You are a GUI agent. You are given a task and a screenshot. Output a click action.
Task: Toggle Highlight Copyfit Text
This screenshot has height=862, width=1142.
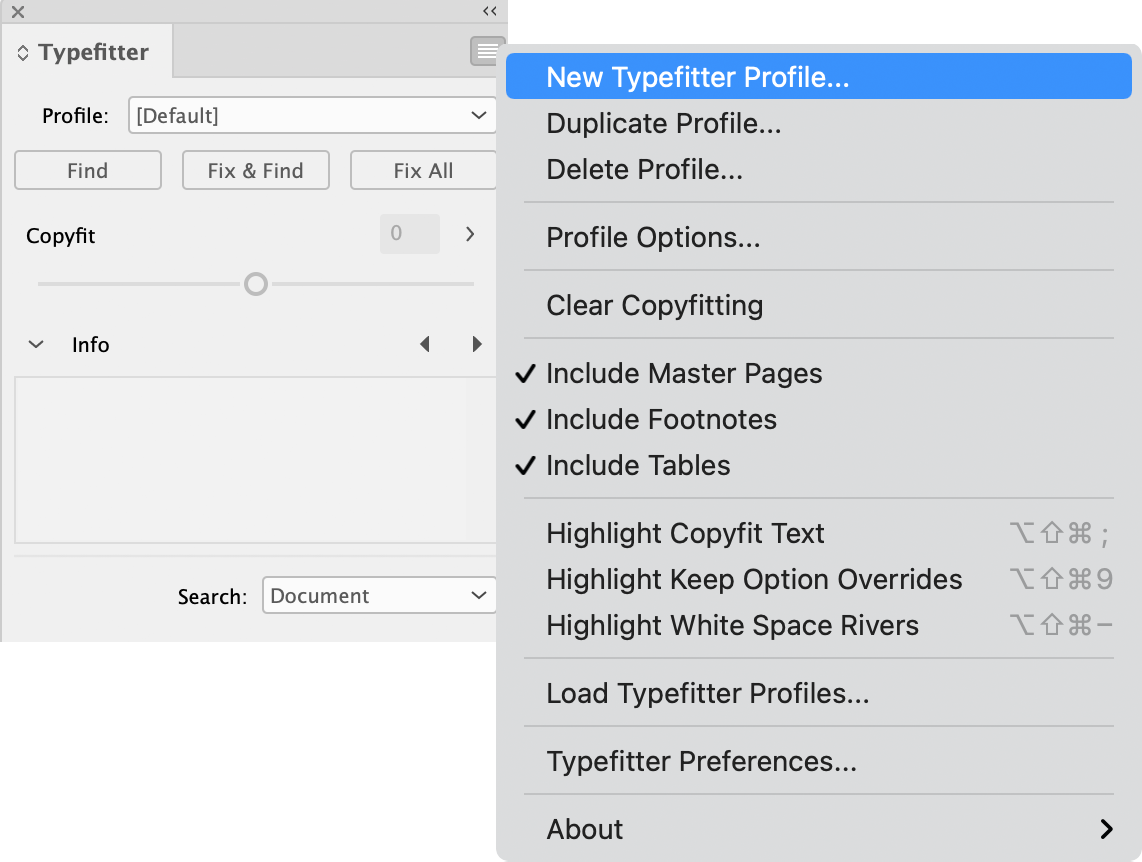[819, 533]
